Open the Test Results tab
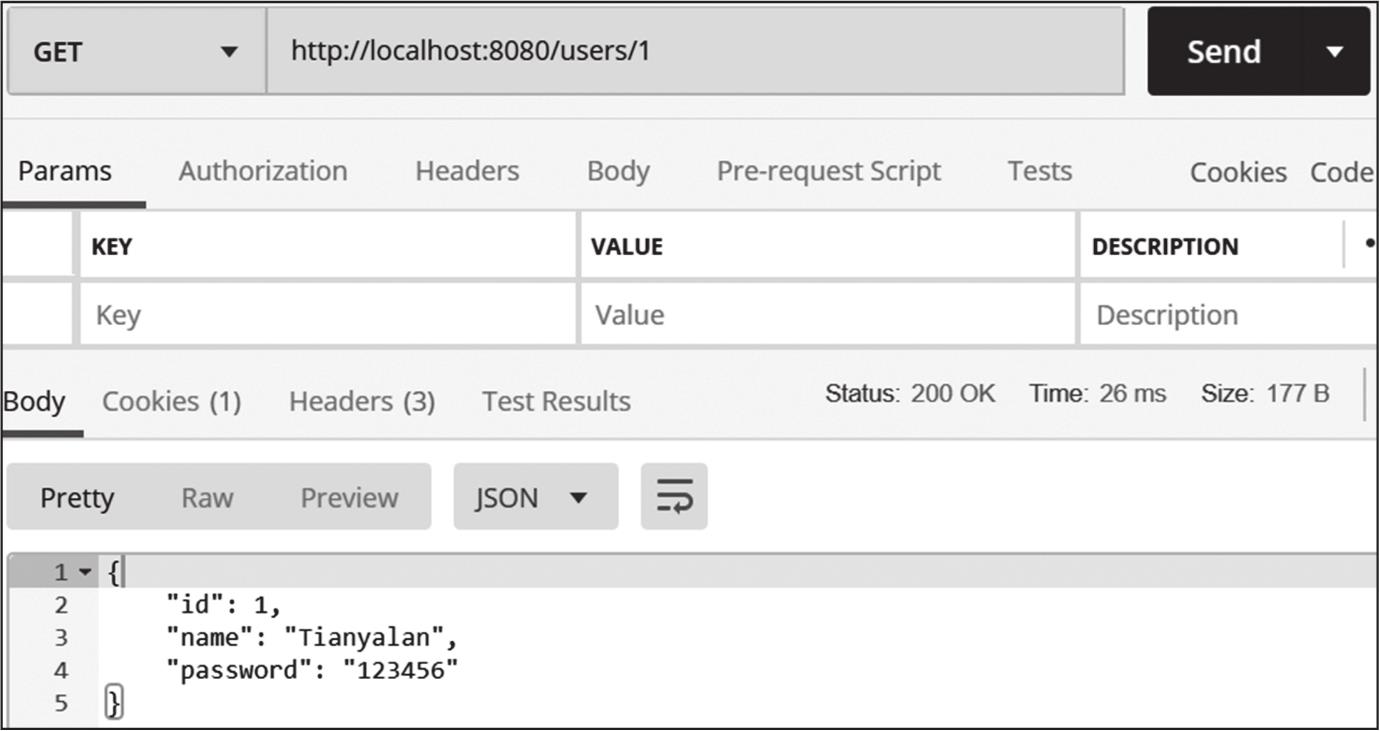Viewport: 1380px width, 731px height. (x=556, y=401)
